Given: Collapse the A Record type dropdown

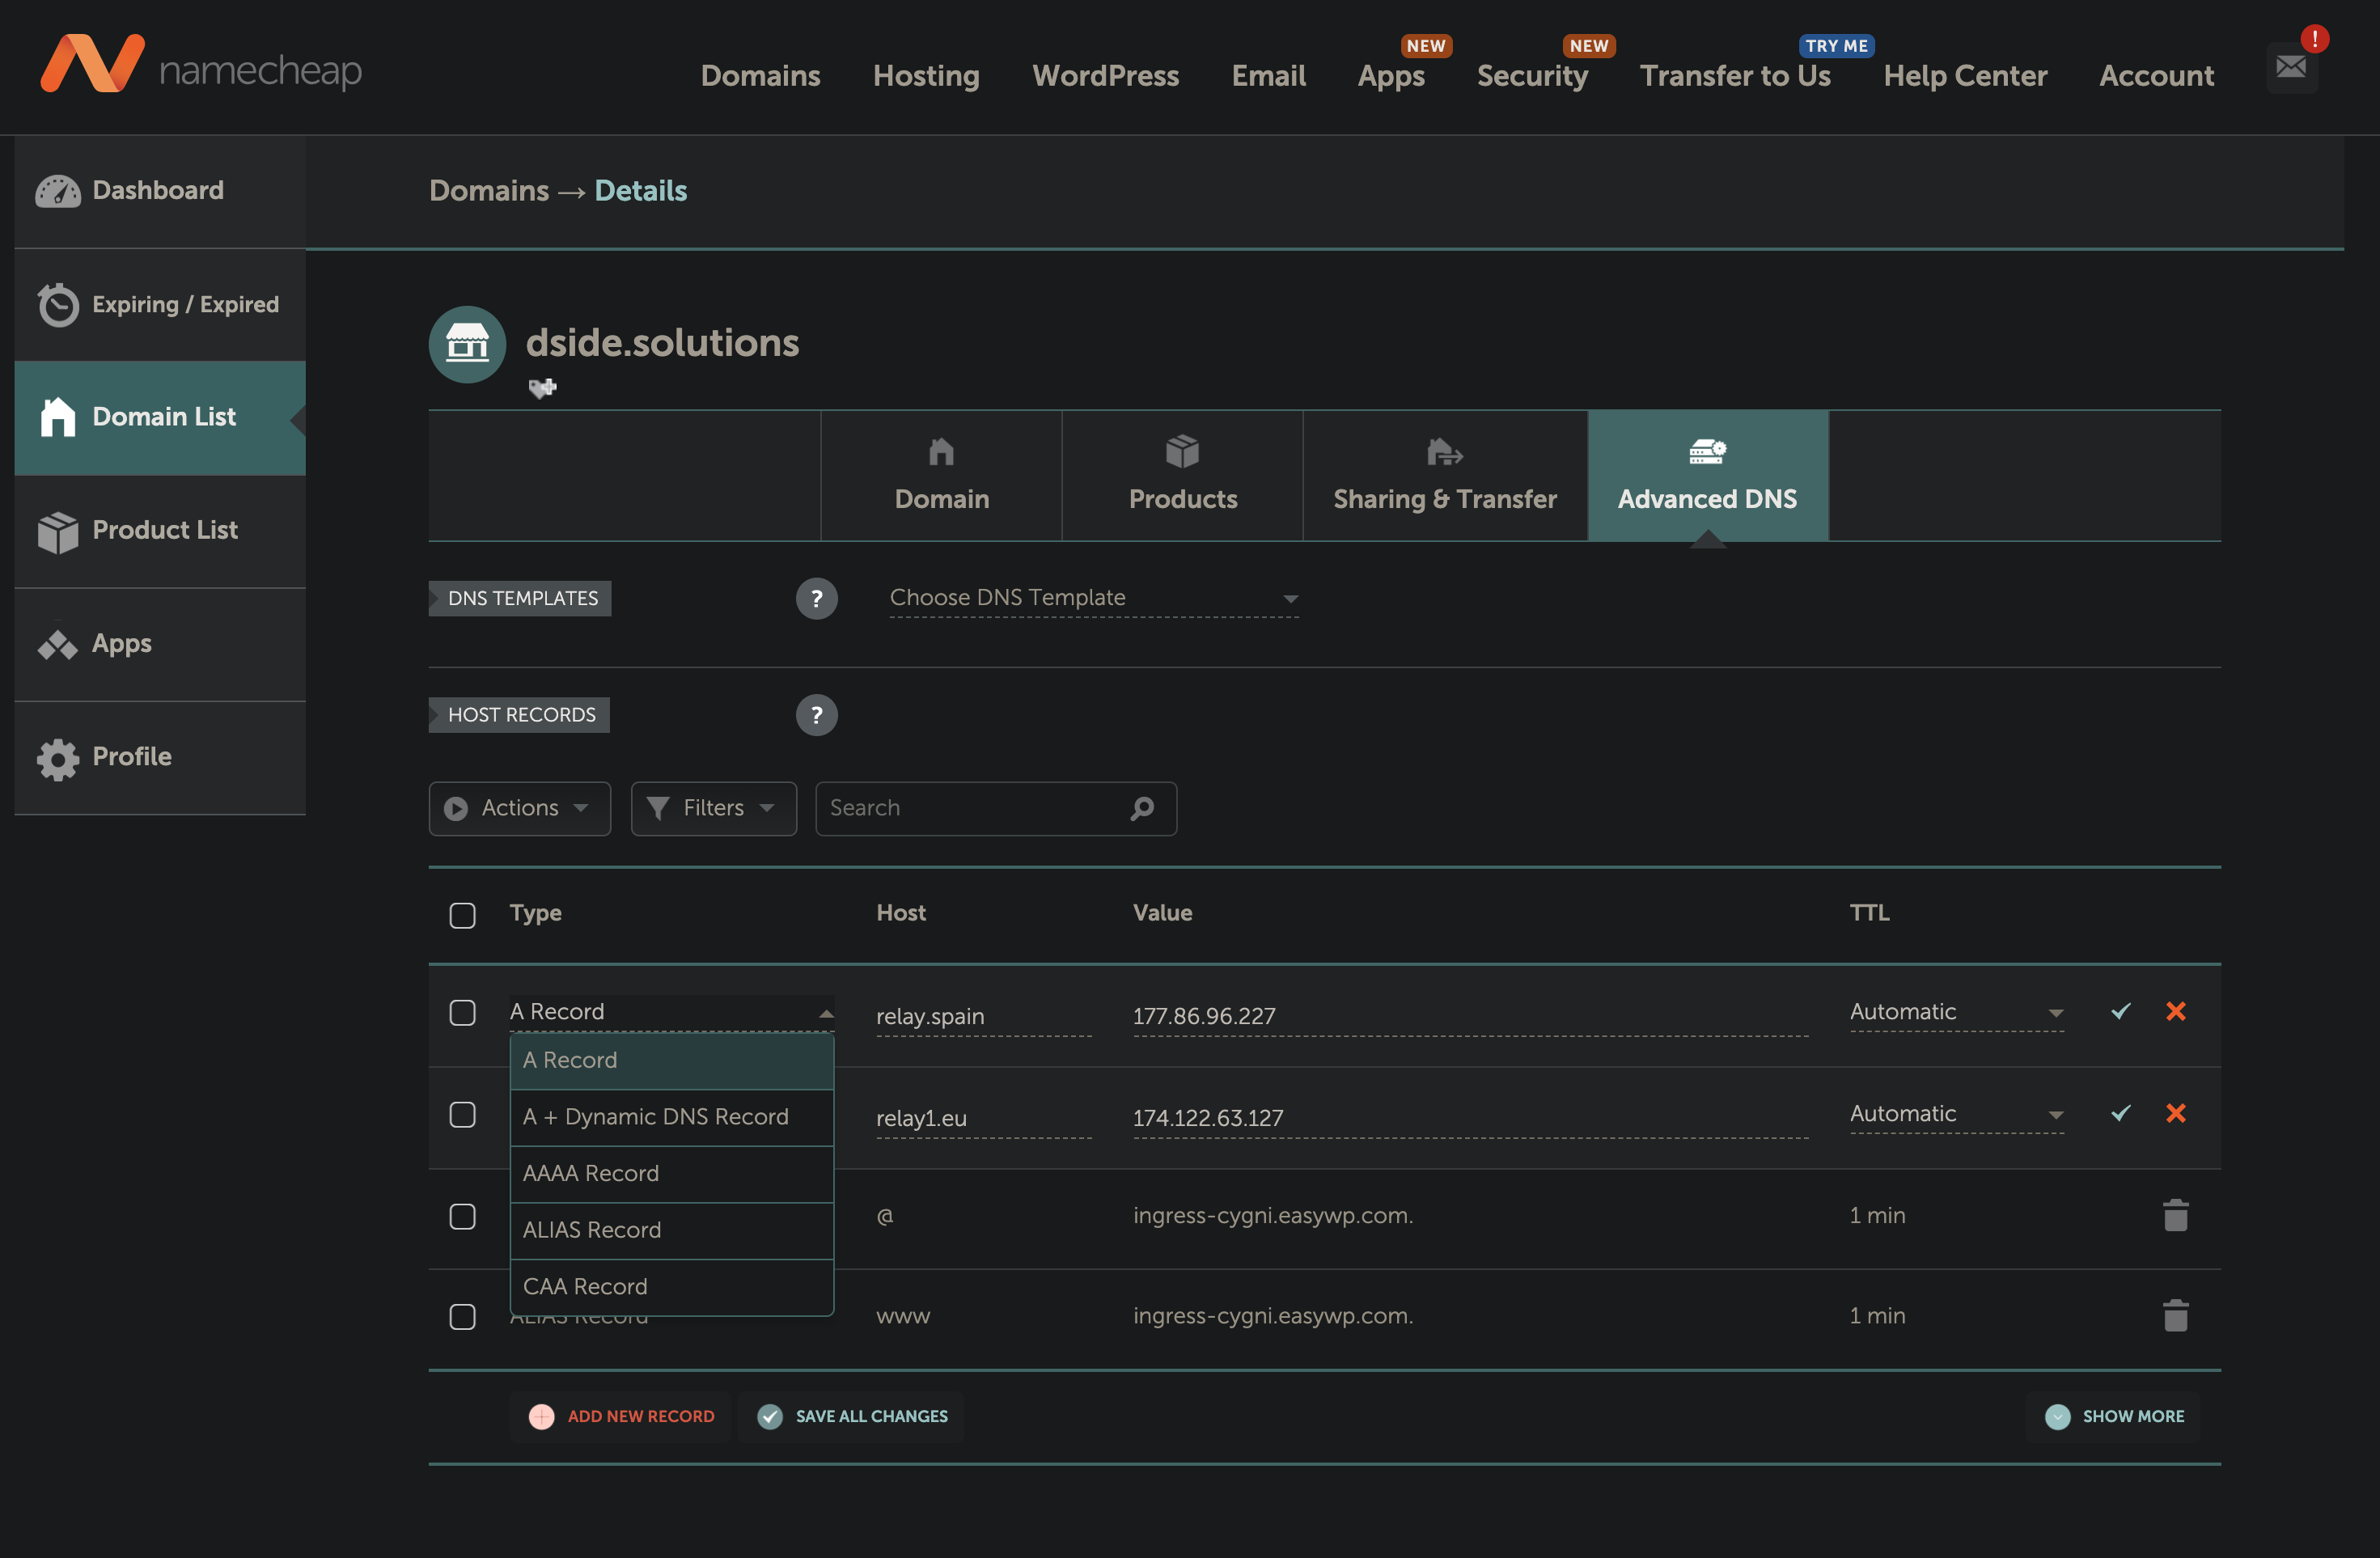Looking at the screenshot, I should (671, 1012).
